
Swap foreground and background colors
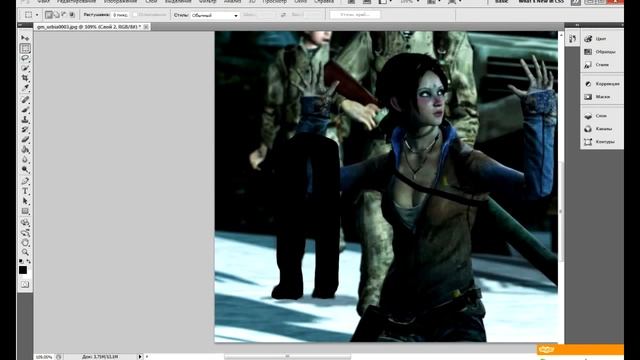click(x=29, y=261)
